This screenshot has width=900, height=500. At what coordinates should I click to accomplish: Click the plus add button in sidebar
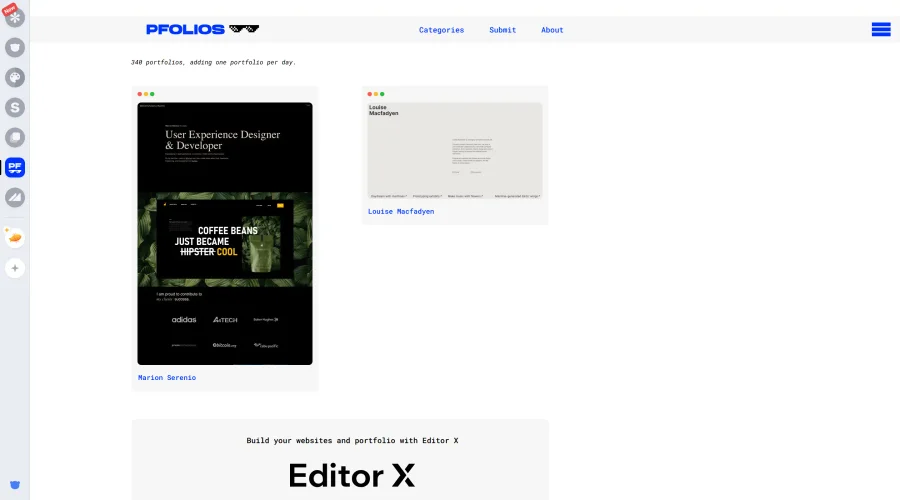(15, 268)
